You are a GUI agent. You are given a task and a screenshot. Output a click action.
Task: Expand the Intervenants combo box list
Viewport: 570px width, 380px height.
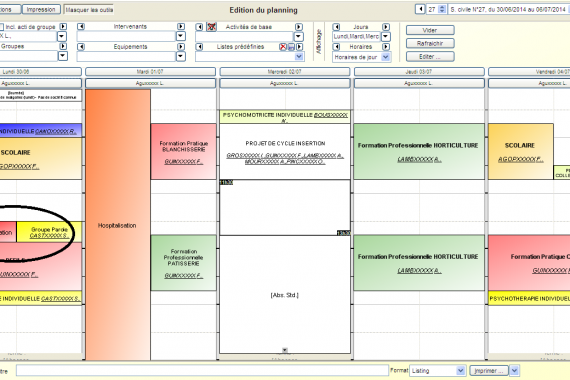coord(181,36)
